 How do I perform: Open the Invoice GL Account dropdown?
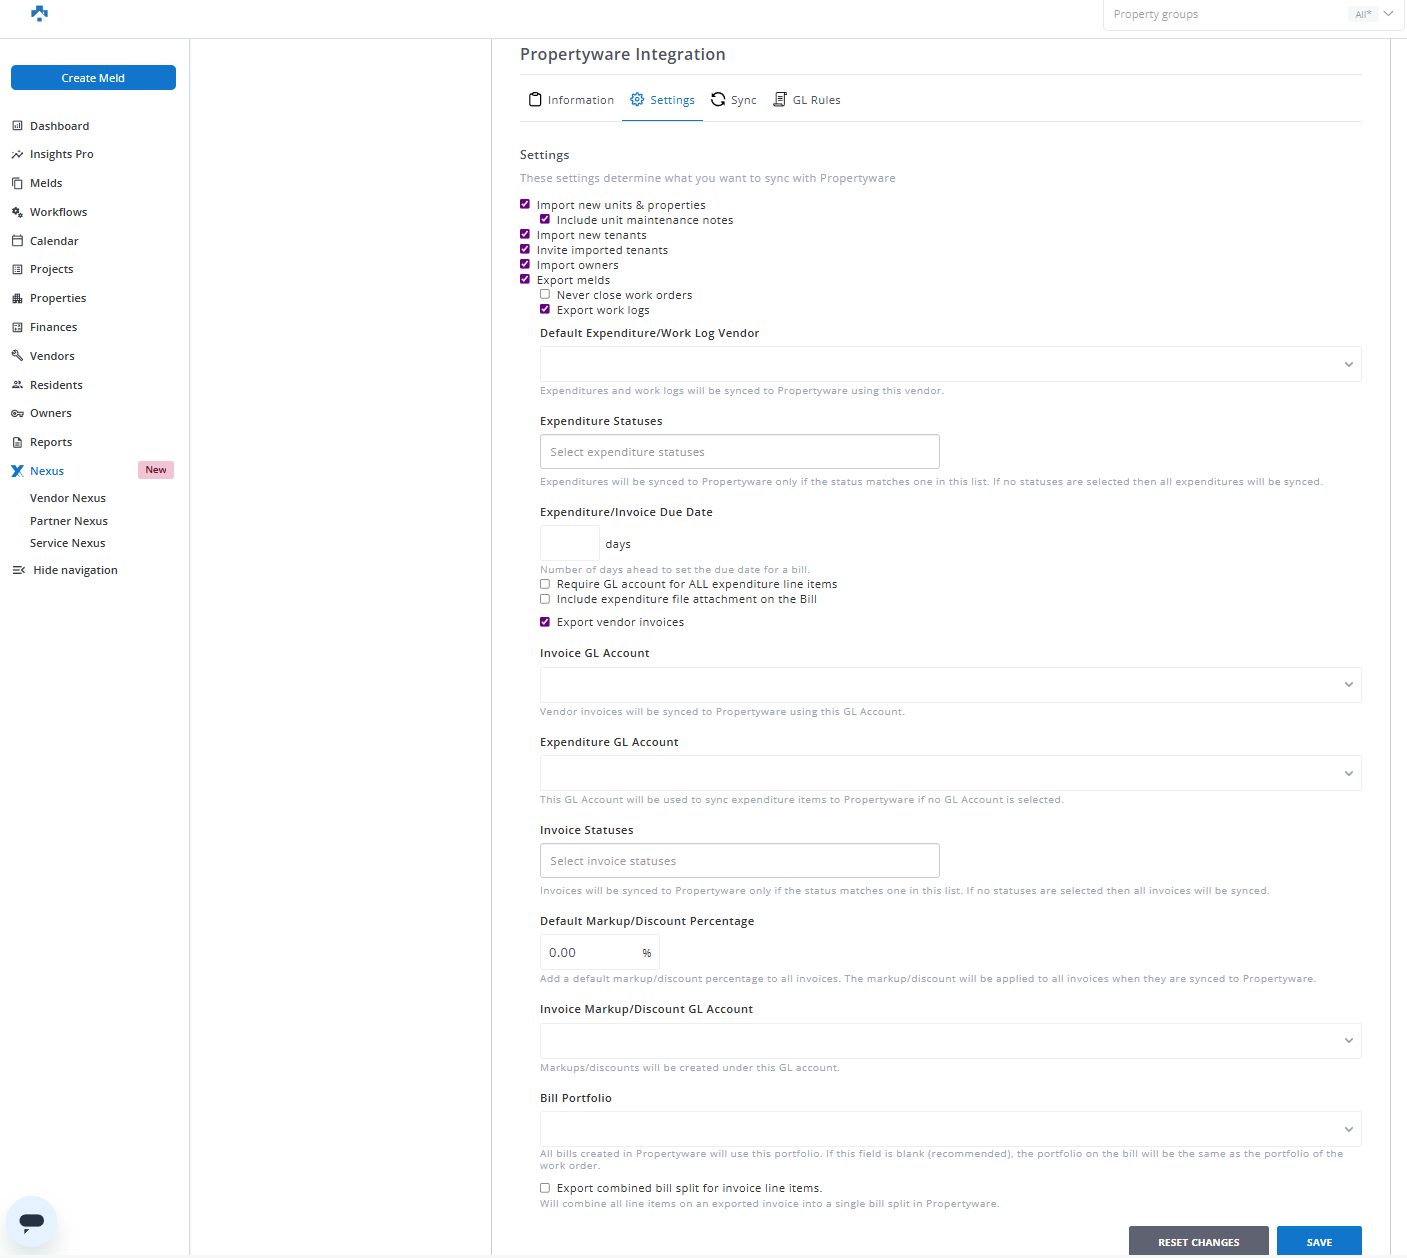coord(950,685)
